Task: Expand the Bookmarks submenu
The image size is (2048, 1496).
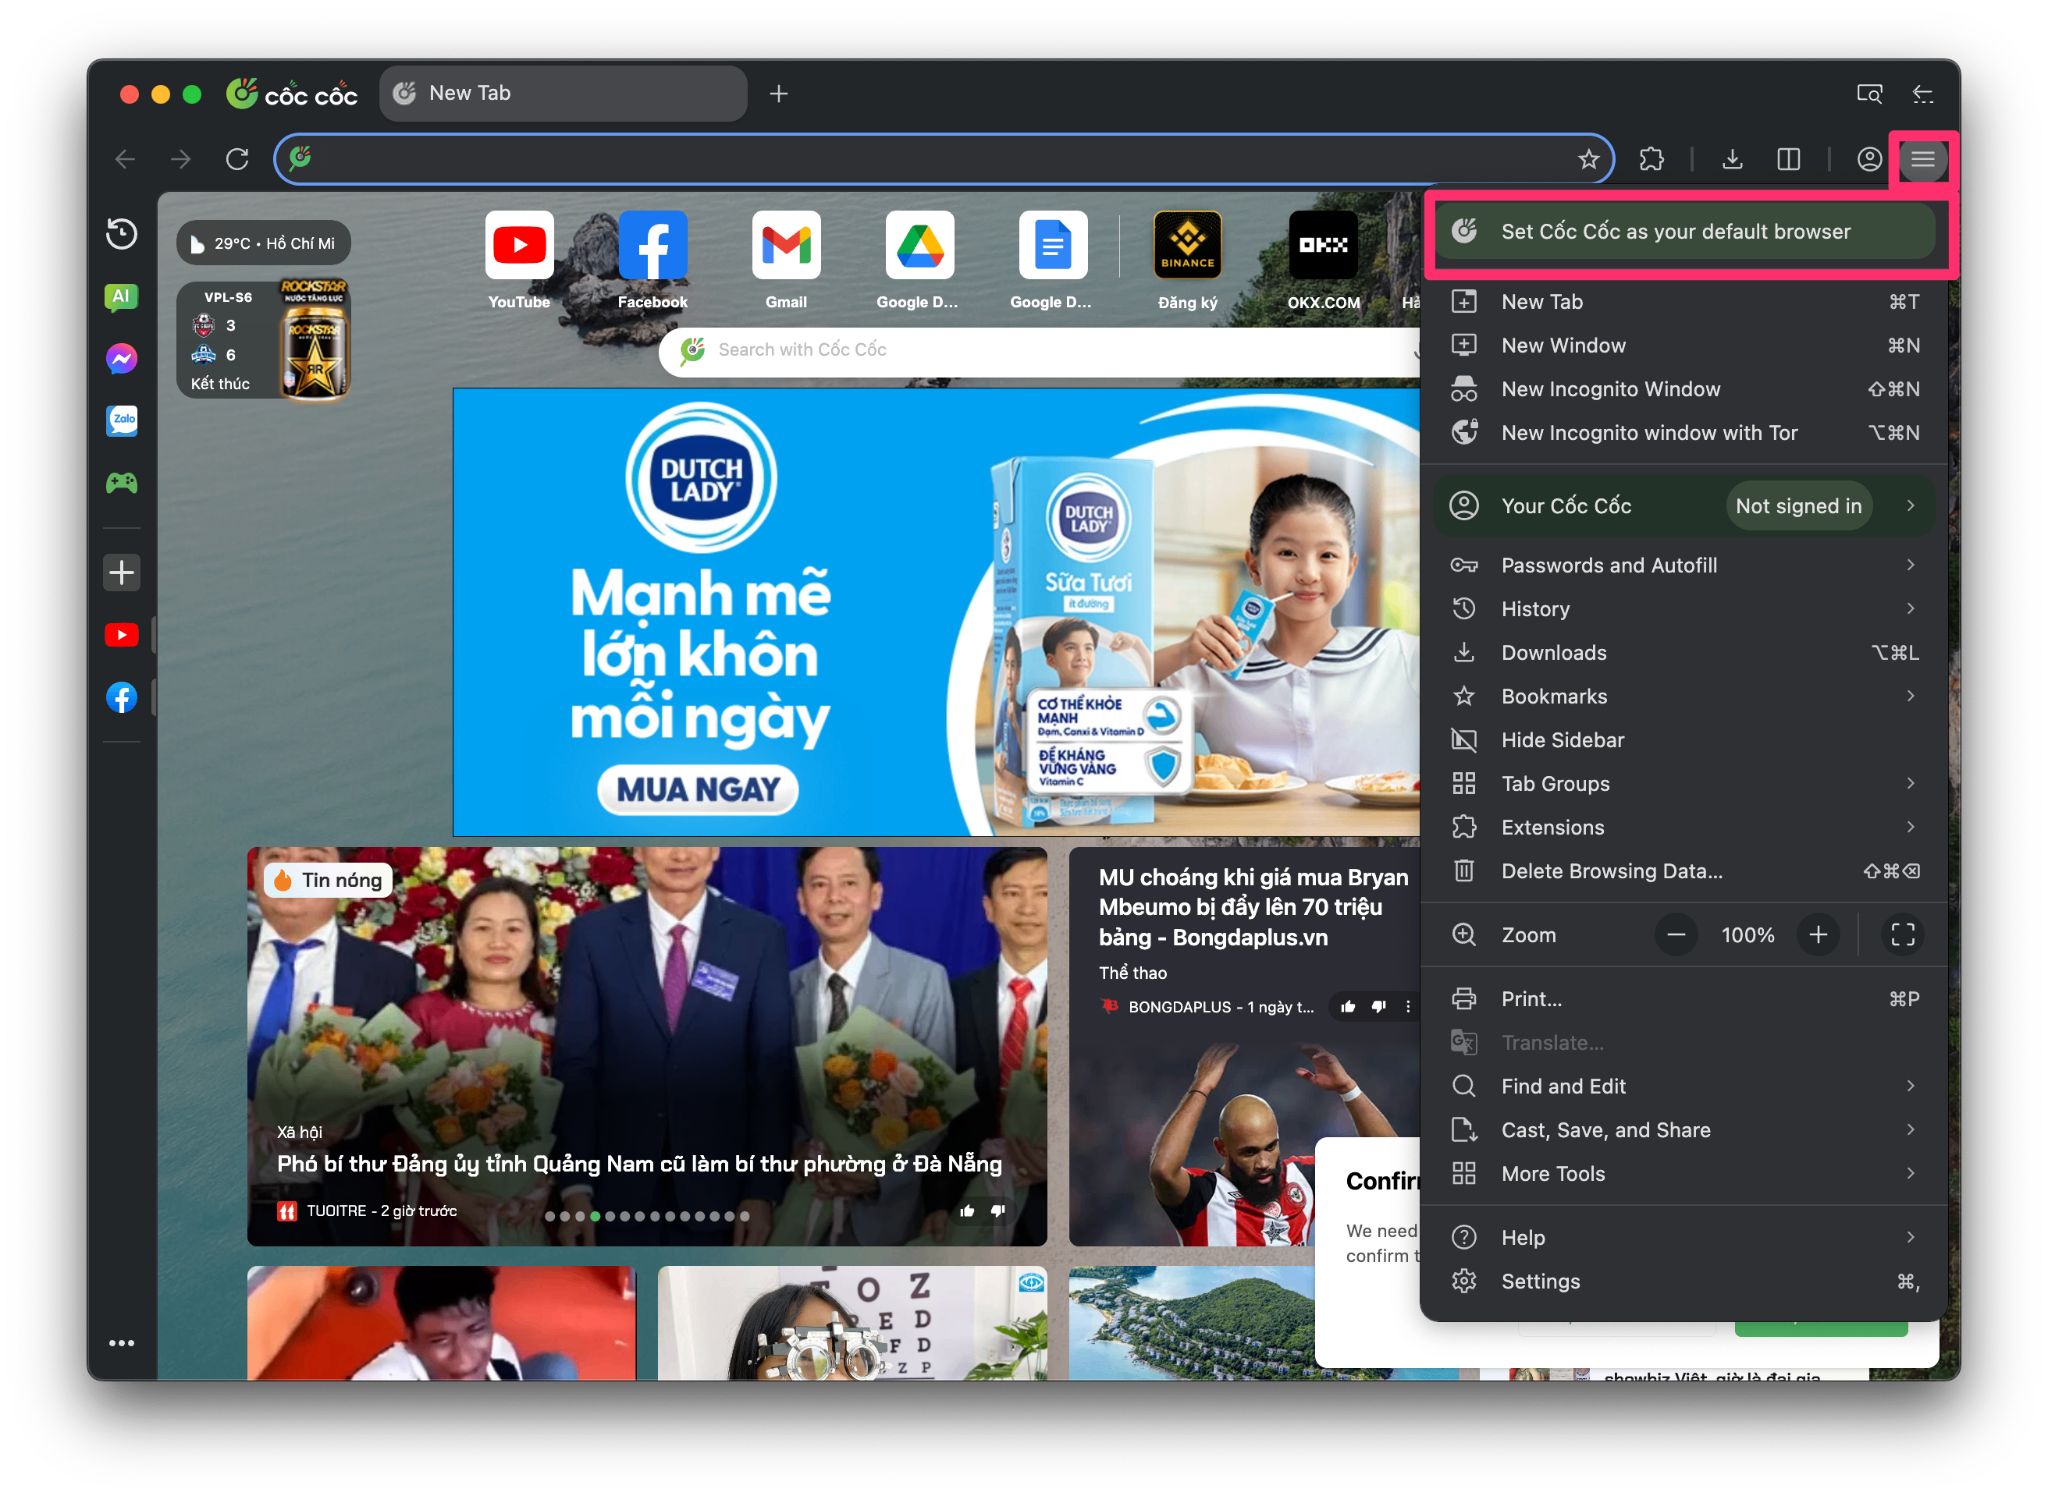Action: click(1683, 696)
